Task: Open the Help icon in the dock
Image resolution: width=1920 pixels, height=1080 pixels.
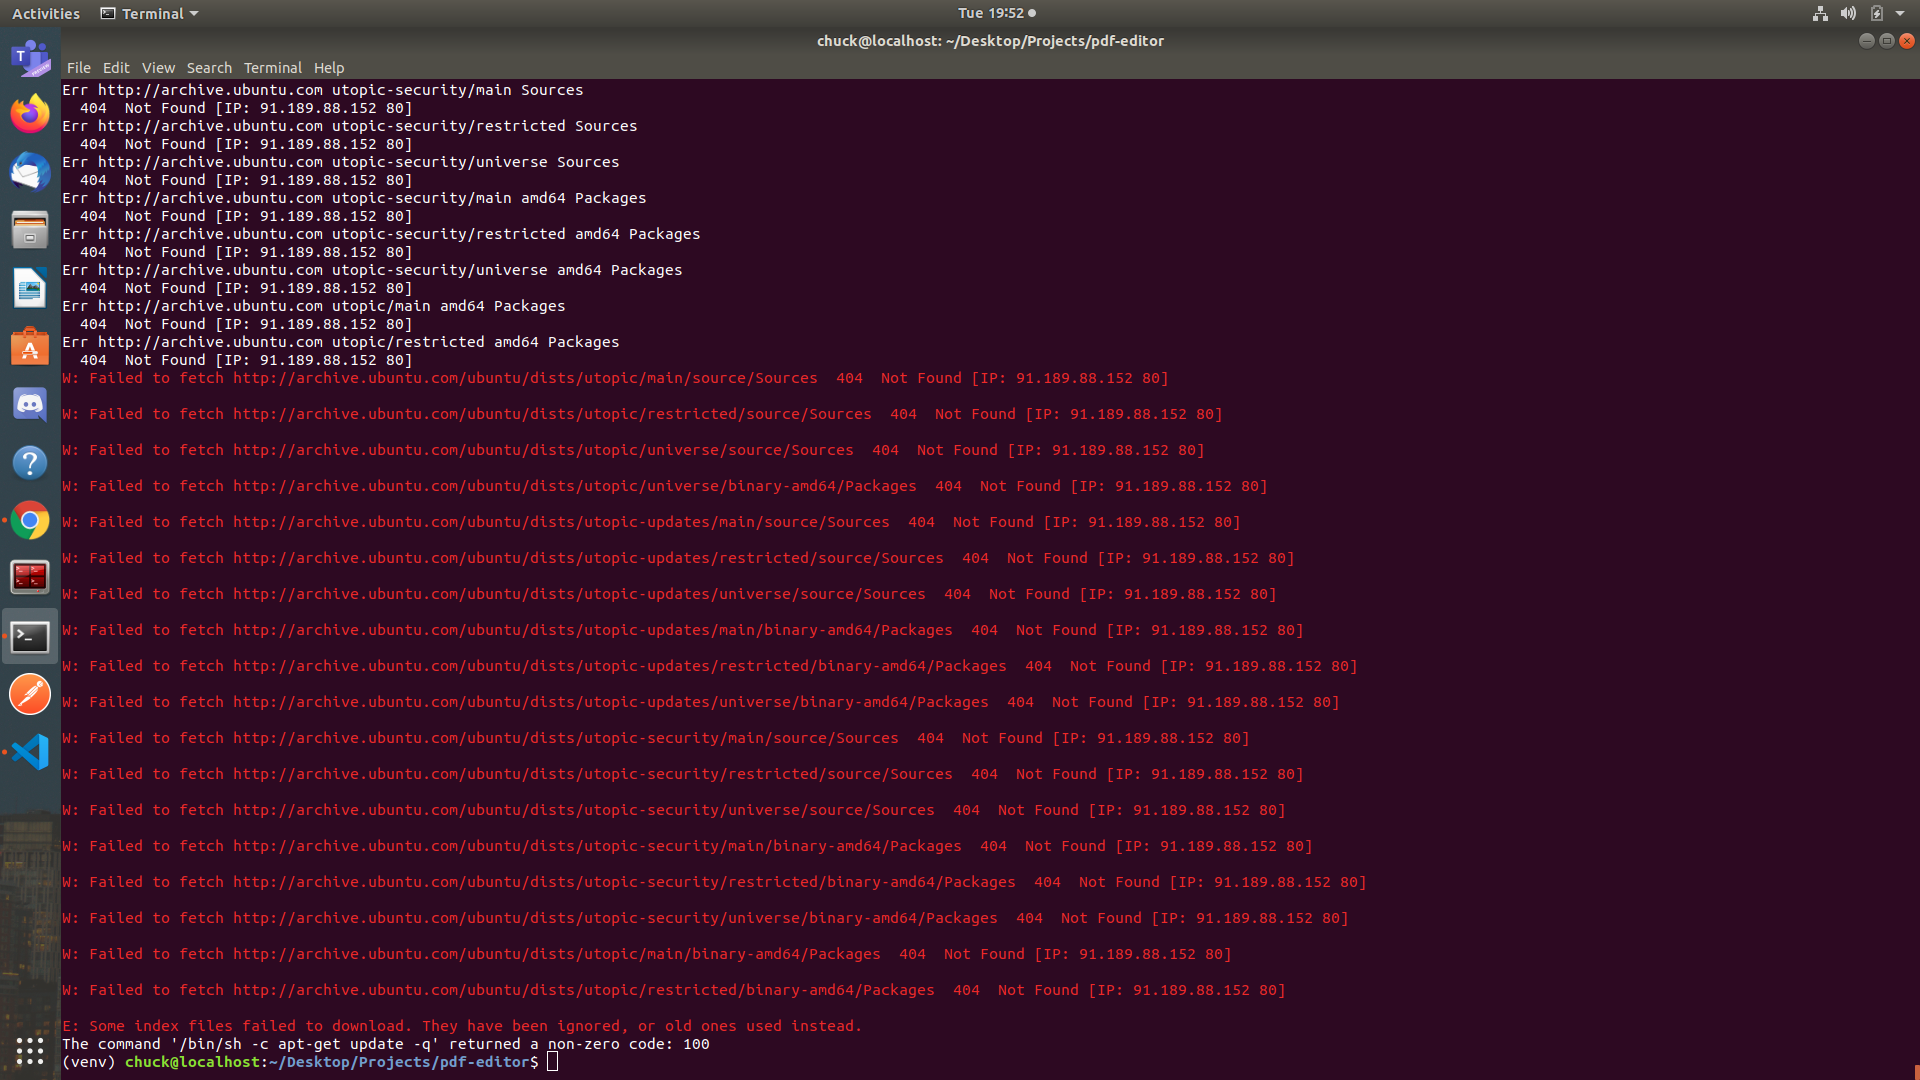Action: [30, 463]
